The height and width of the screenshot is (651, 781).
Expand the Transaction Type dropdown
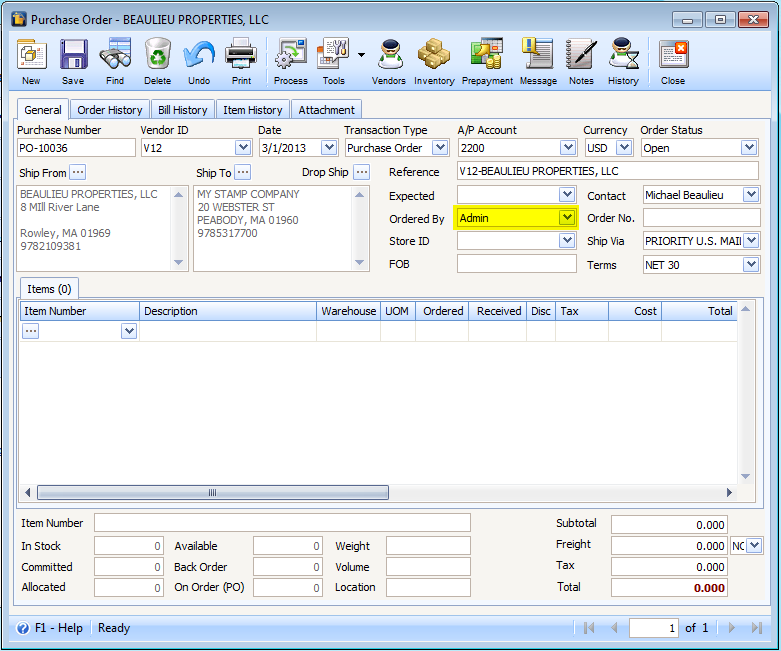pos(440,147)
